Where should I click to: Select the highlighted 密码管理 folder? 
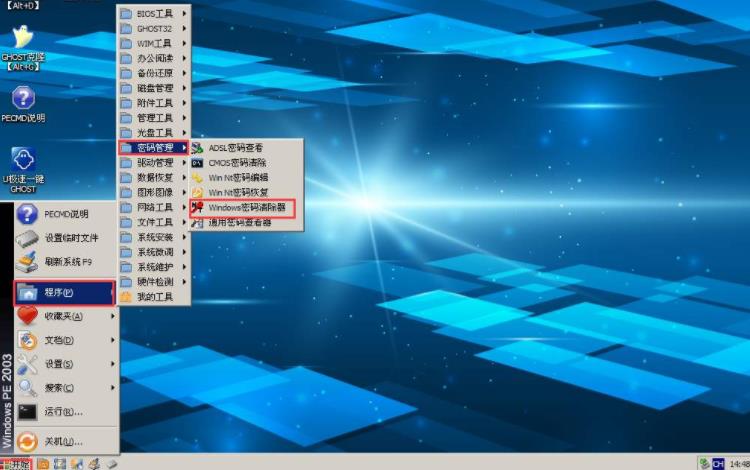[154, 148]
